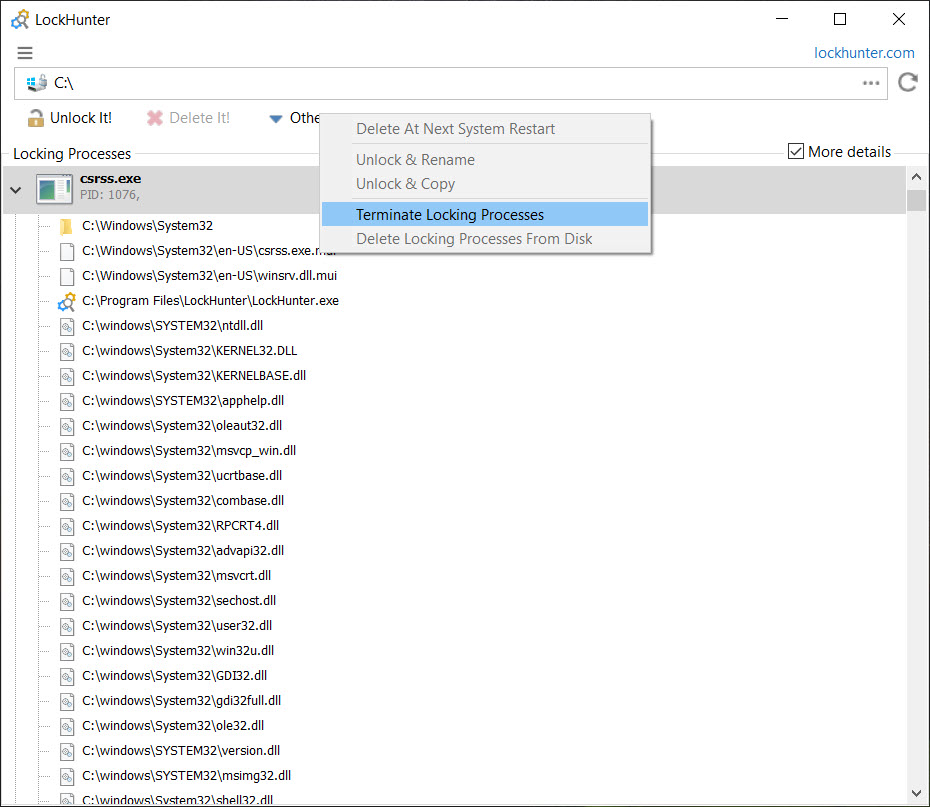Click the PID: 1076 text
Viewport: 930px width, 807px height.
pos(110,195)
